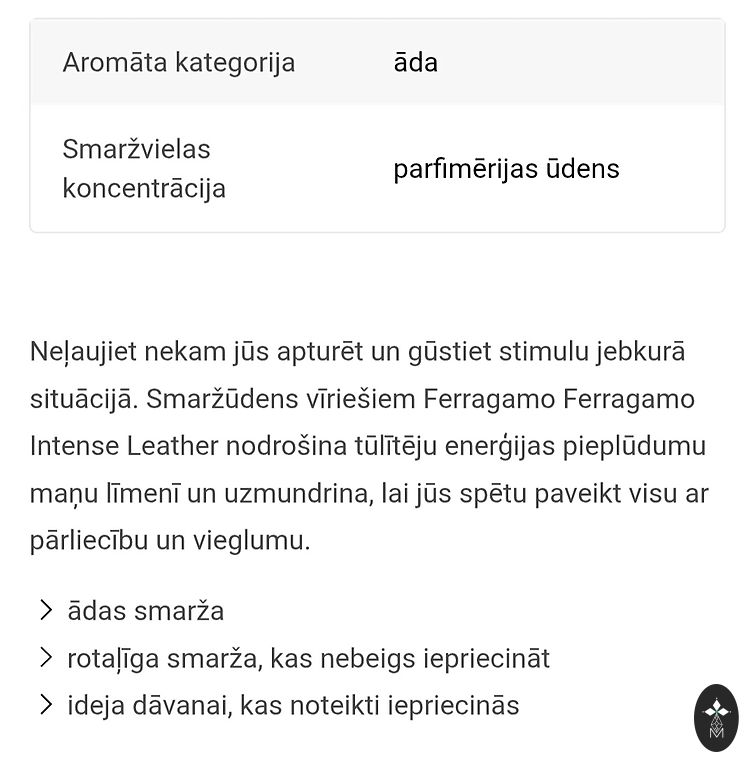Open the round black floating assistant icon
755x768 pixels.
click(716, 717)
